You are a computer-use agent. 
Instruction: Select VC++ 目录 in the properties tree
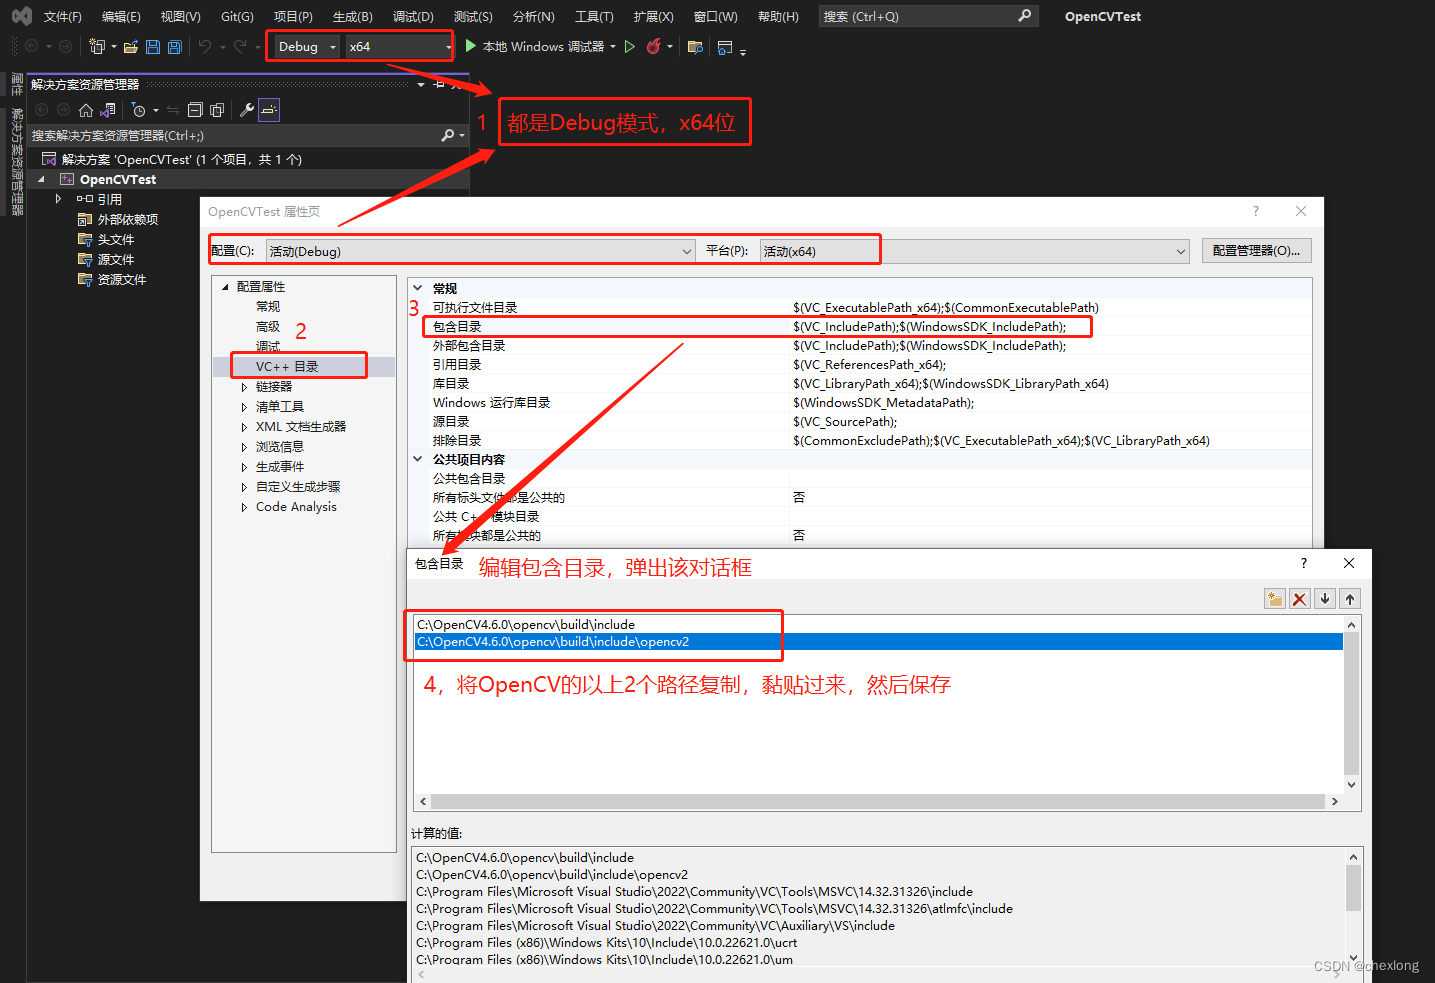tap(287, 367)
